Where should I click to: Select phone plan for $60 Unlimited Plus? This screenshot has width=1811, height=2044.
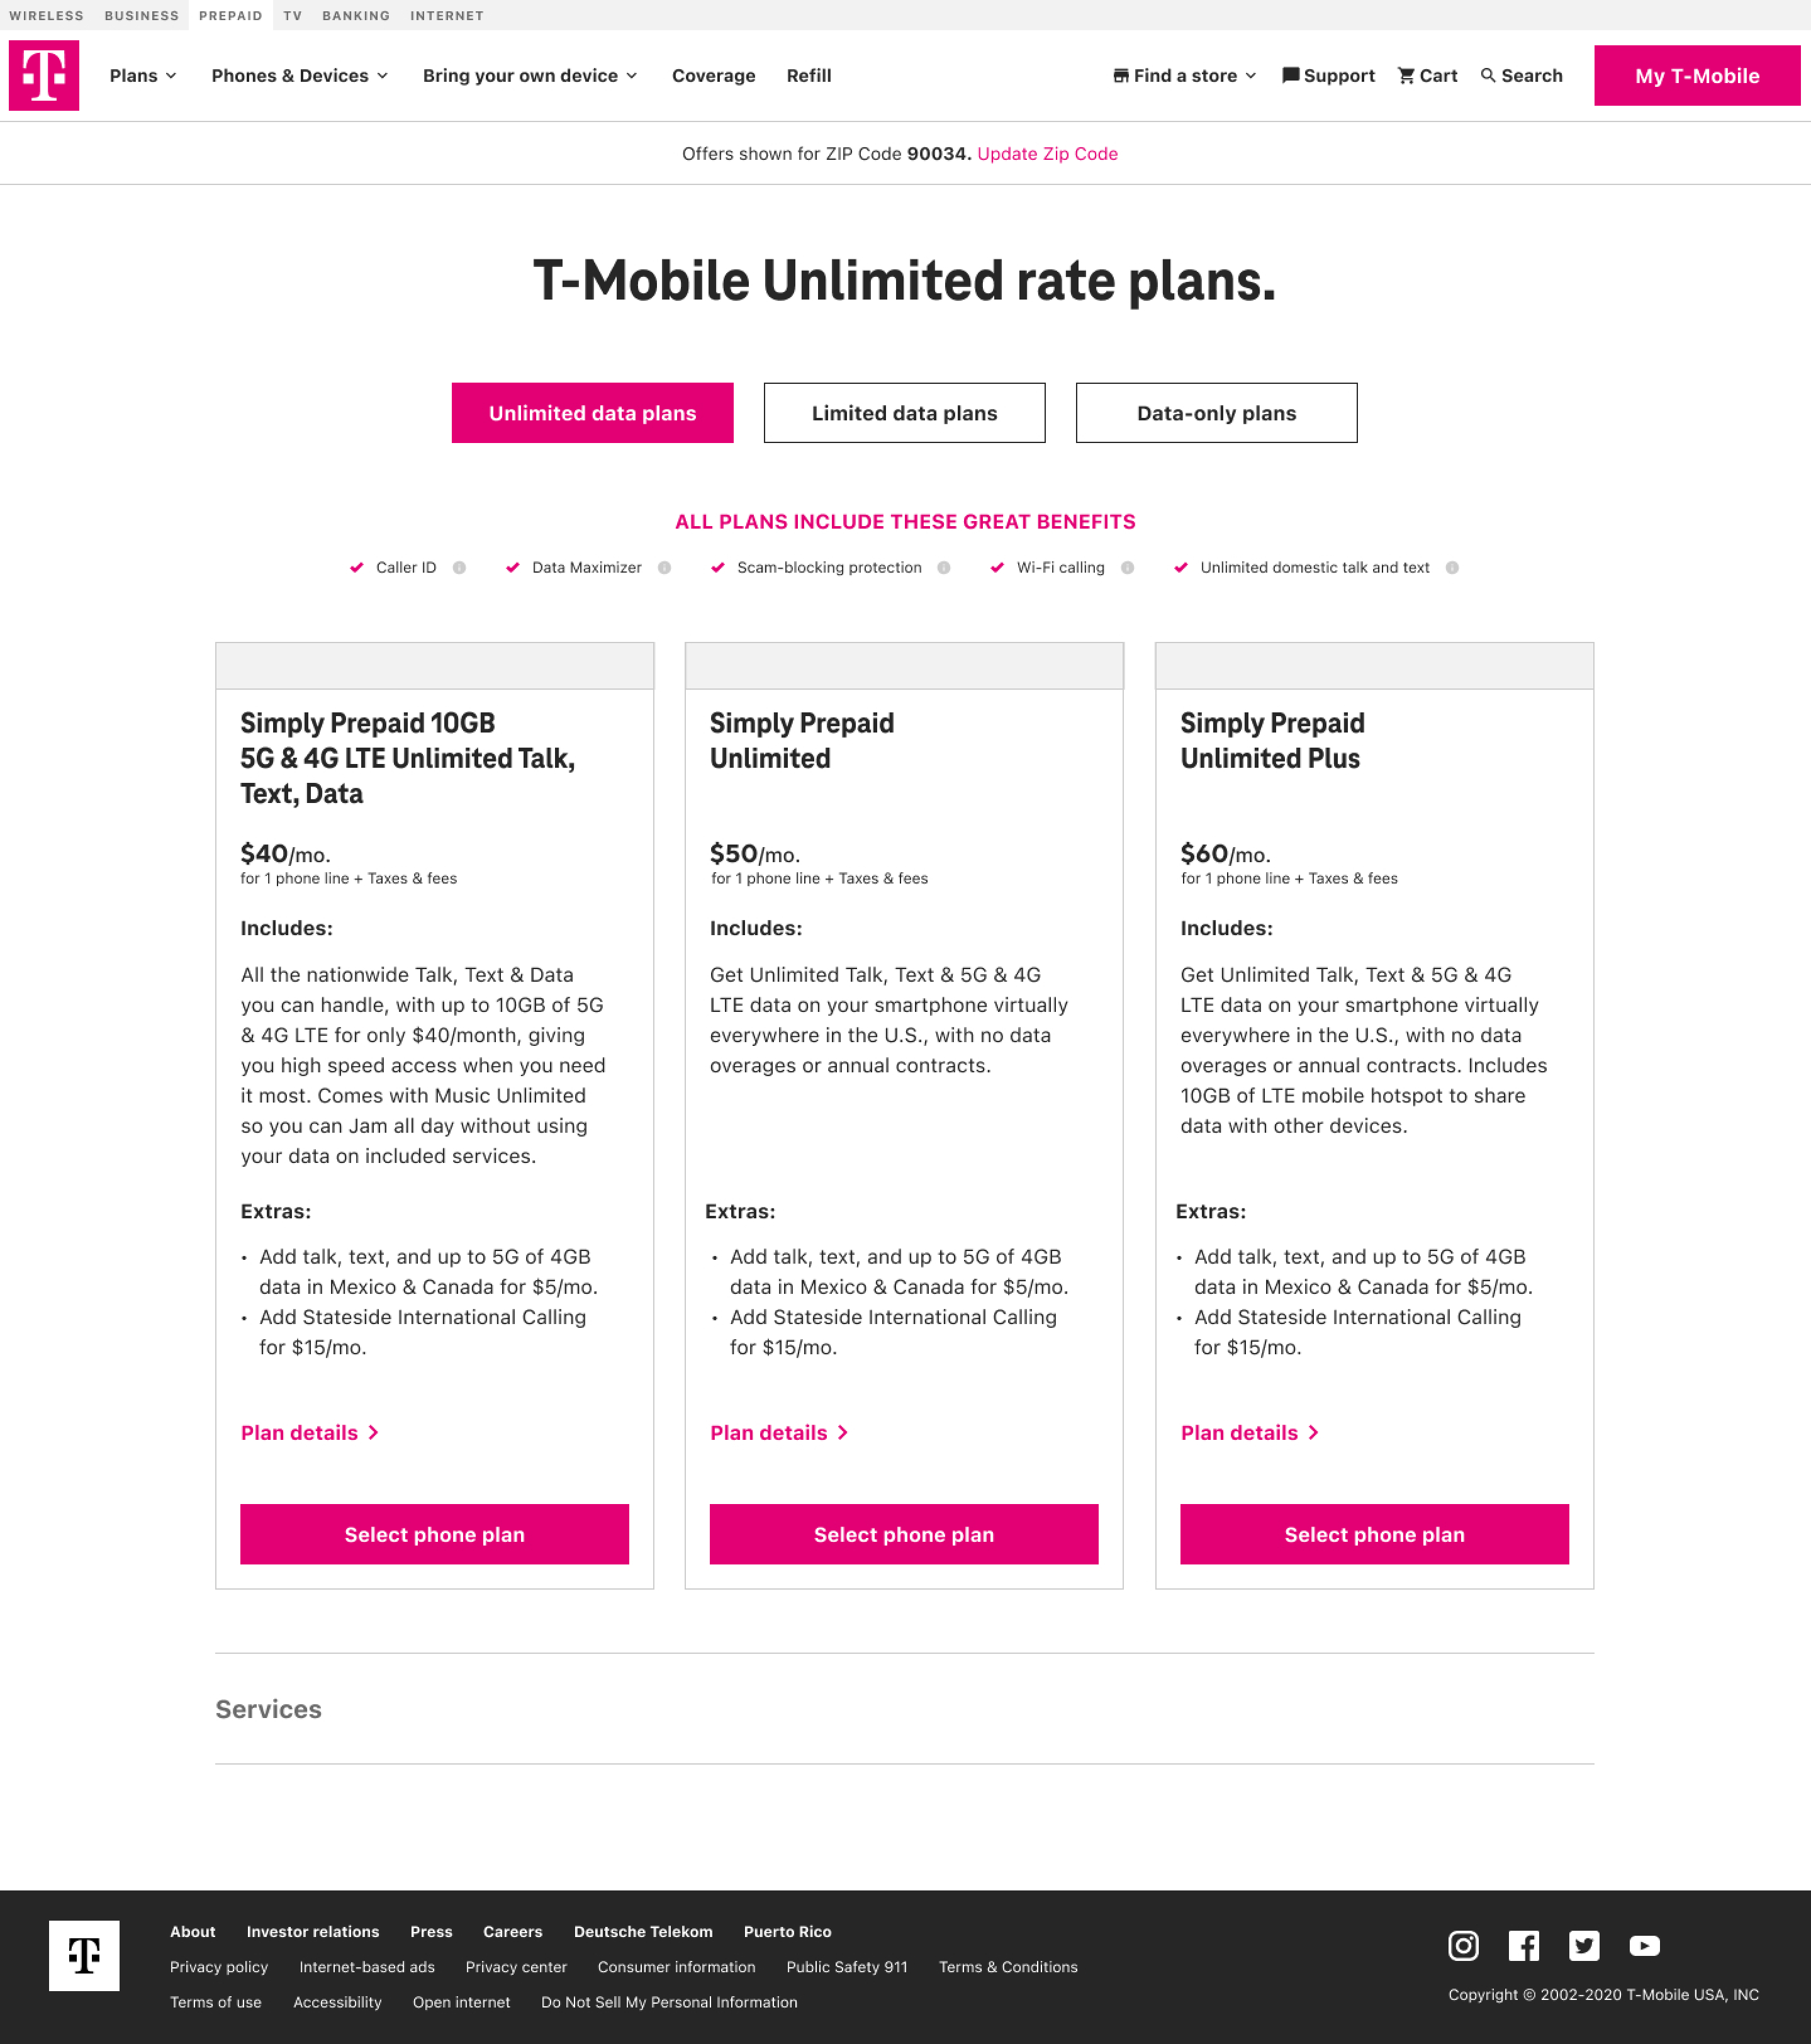coord(1374,1534)
